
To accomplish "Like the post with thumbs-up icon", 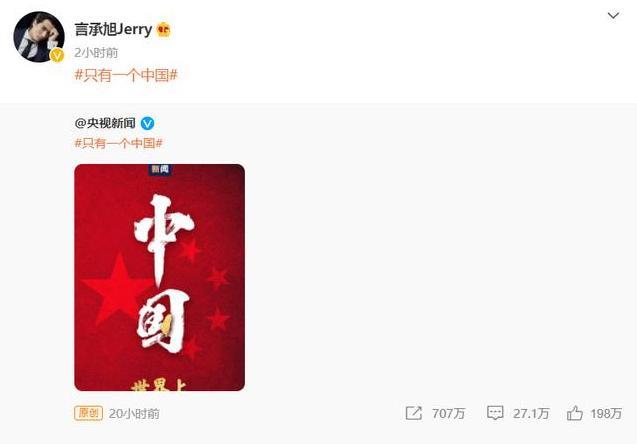I will coord(574,413).
